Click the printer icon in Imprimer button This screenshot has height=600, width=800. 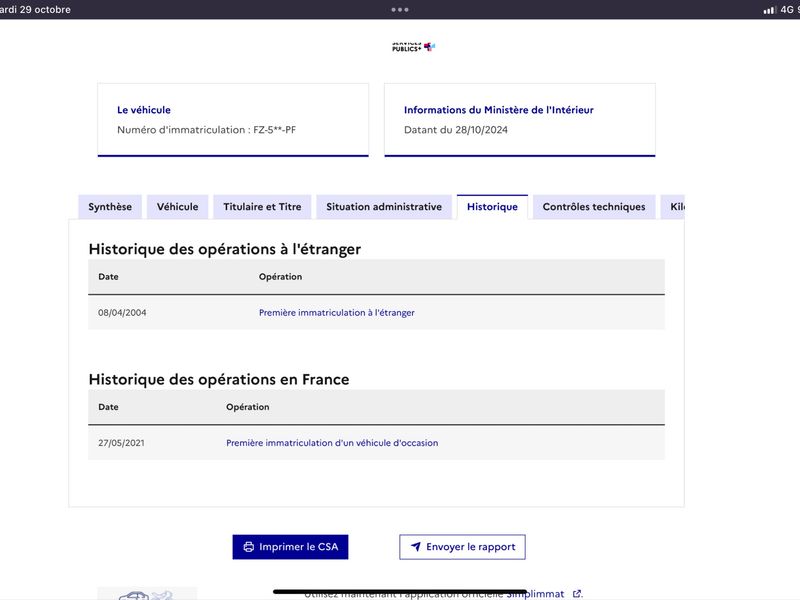click(248, 547)
